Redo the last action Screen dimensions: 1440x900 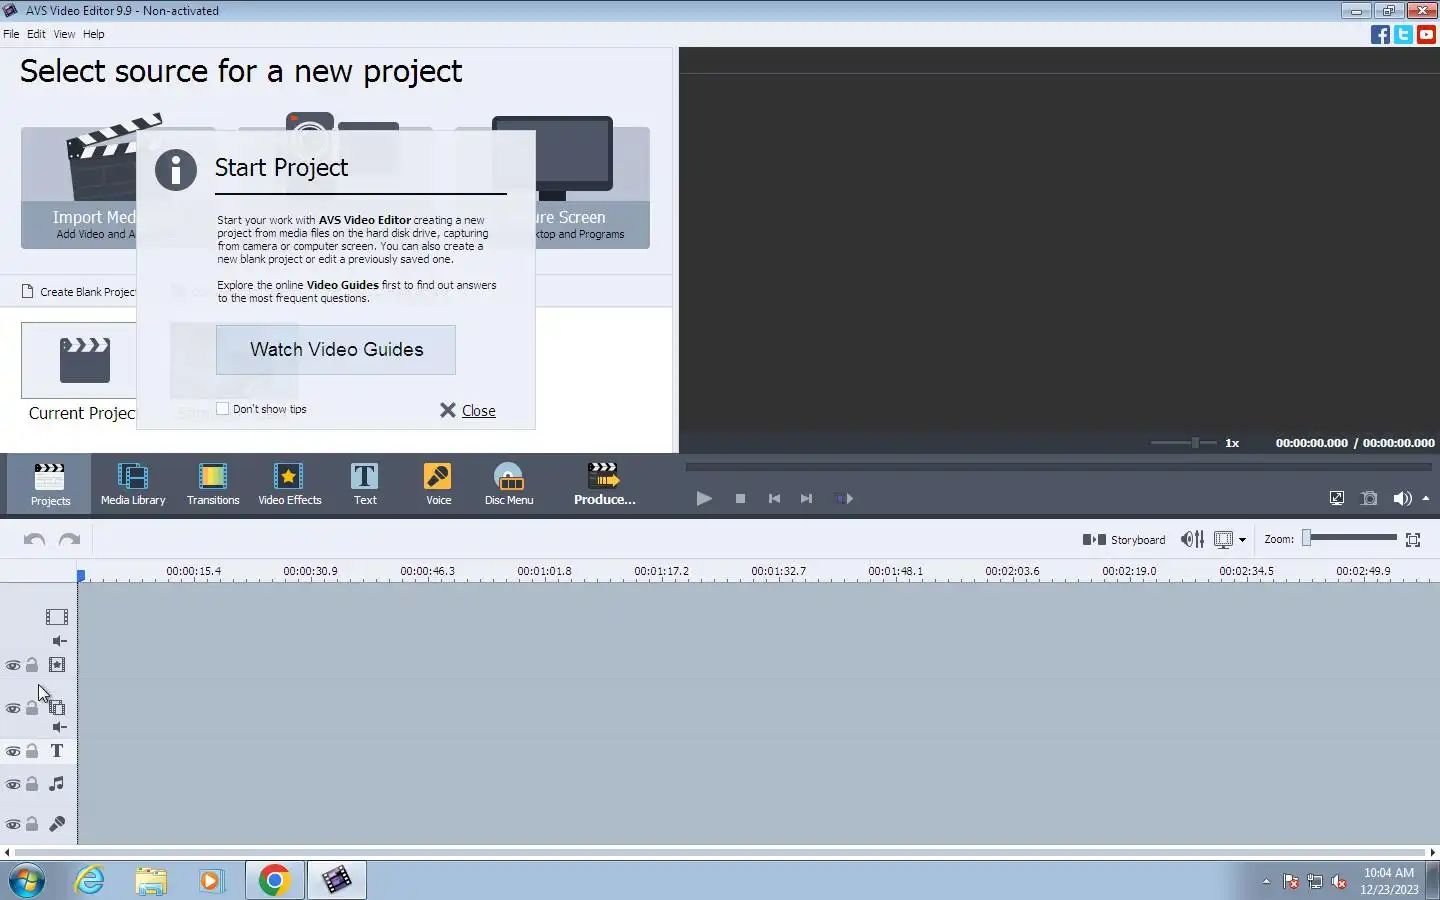69,539
